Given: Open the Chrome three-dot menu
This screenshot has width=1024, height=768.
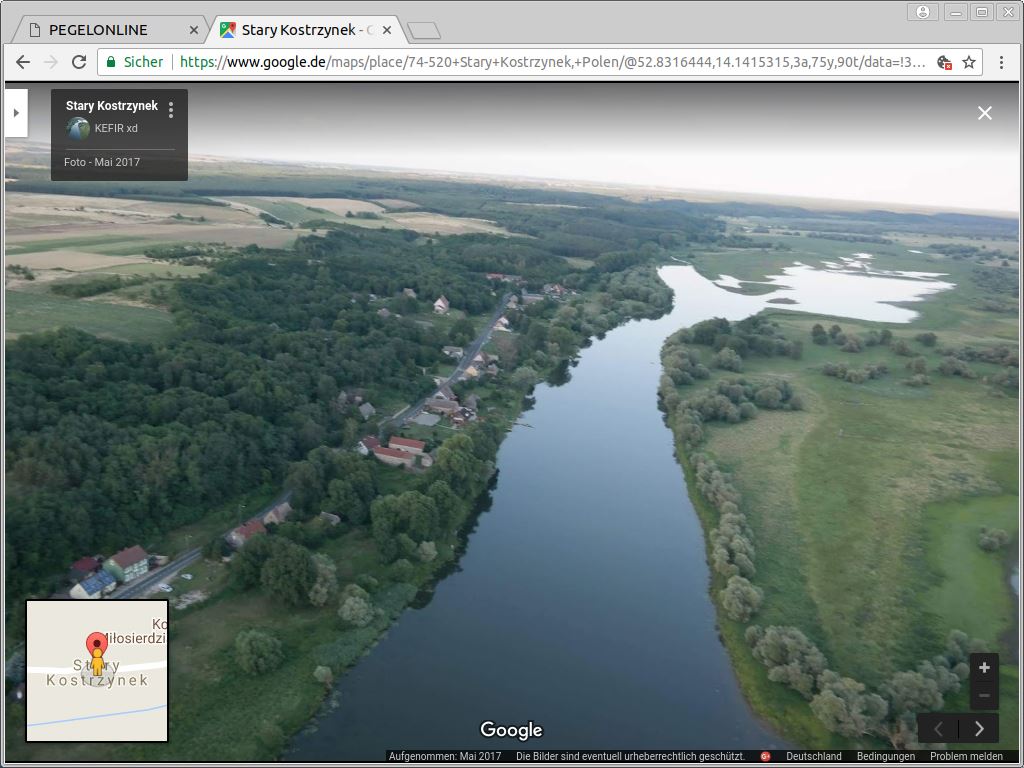Looking at the screenshot, I should (1001, 62).
